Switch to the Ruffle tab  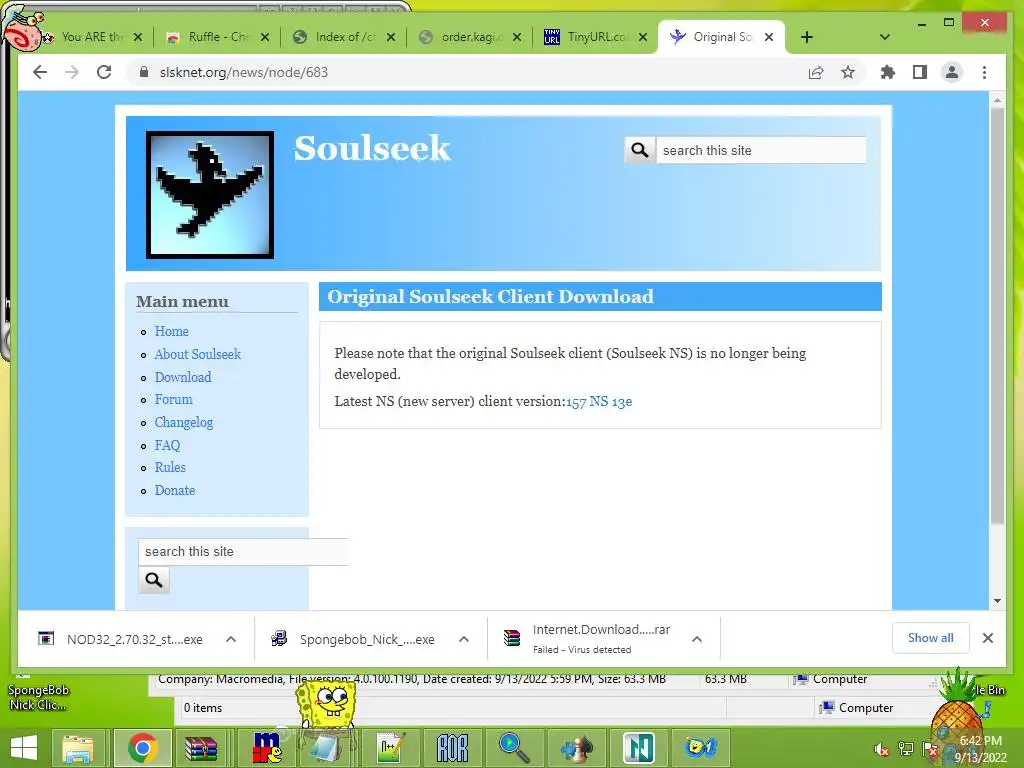[218, 37]
